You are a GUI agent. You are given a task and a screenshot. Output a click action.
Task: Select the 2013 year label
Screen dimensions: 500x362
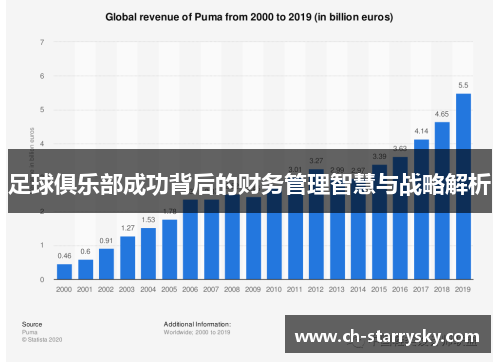[337, 289]
